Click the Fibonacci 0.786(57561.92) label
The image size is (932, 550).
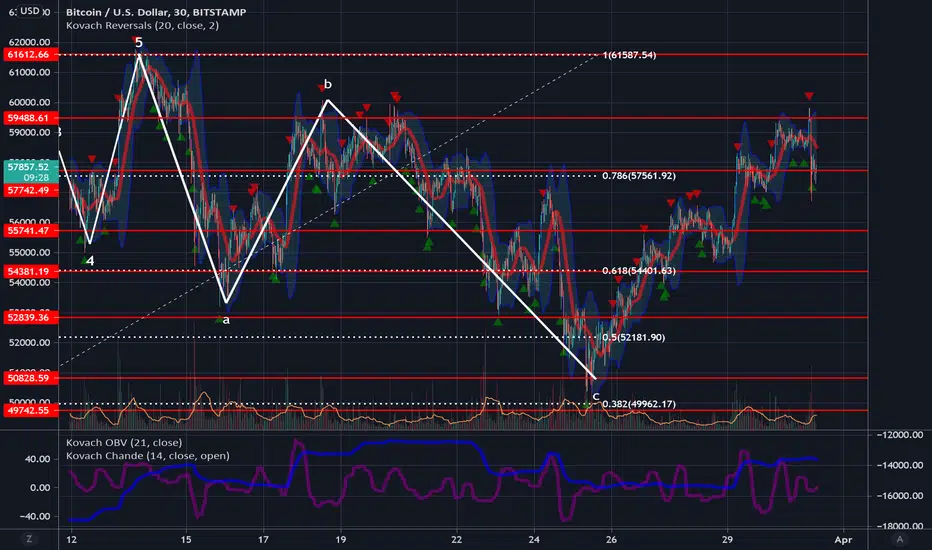point(639,176)
